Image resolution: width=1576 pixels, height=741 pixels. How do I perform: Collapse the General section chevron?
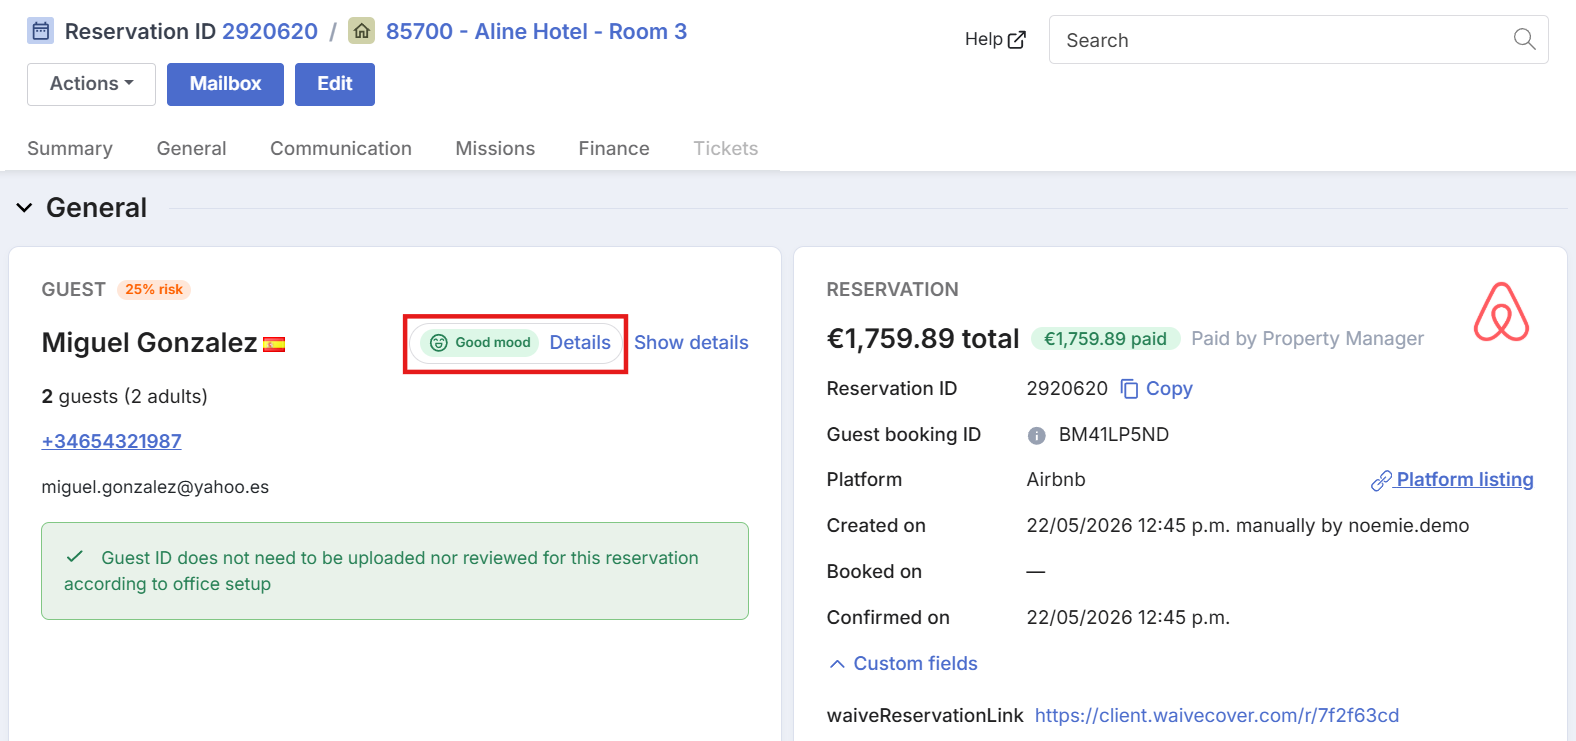(24, 208)
